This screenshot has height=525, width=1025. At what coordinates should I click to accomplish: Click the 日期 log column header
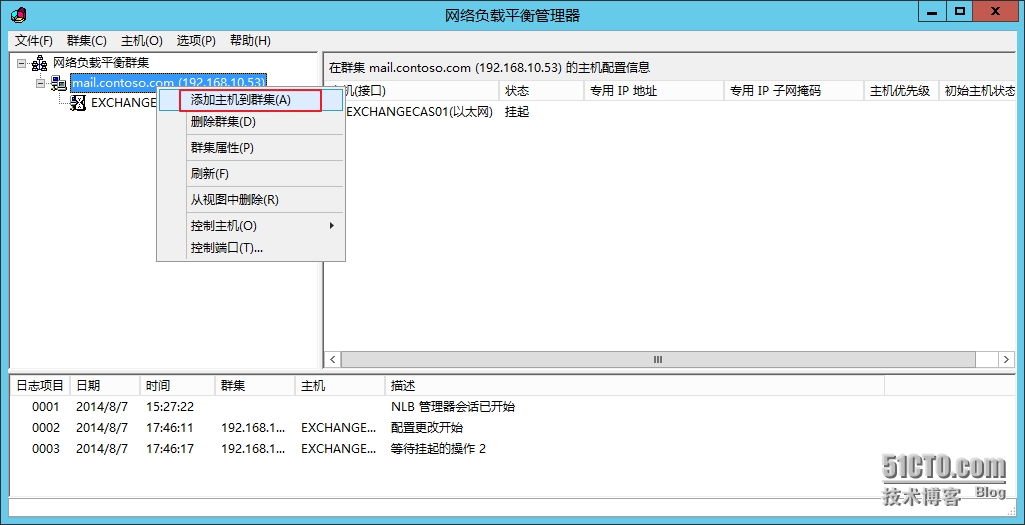point(105,386)
